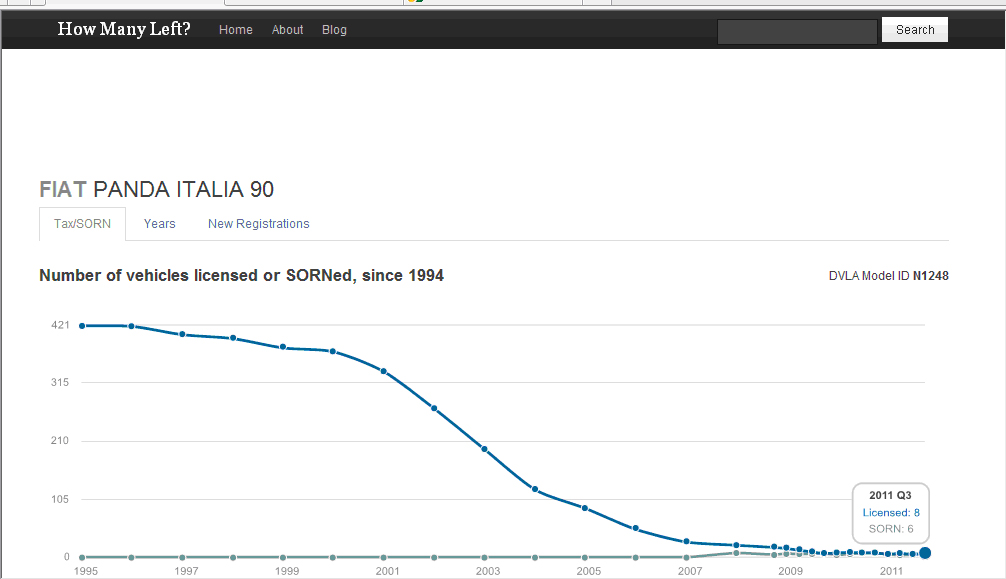The image size is (1006, 579).
Task: Select the FIAT make heading
Action: pos(63,189)
